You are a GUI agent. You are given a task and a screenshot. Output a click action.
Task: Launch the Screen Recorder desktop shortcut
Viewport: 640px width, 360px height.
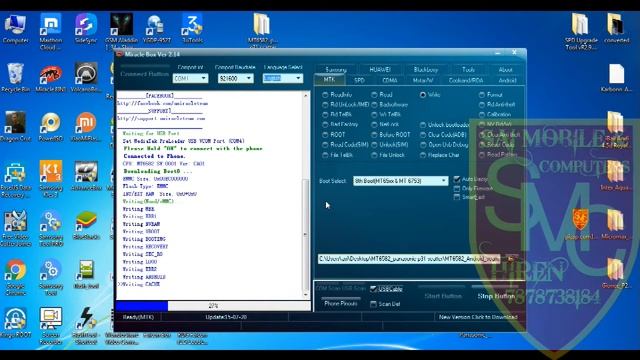51,327
